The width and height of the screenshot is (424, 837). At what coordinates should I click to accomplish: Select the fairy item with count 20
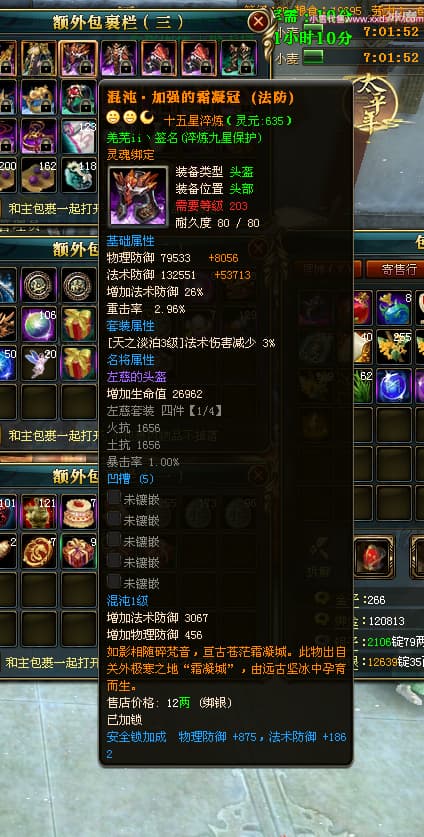point(38,363)
